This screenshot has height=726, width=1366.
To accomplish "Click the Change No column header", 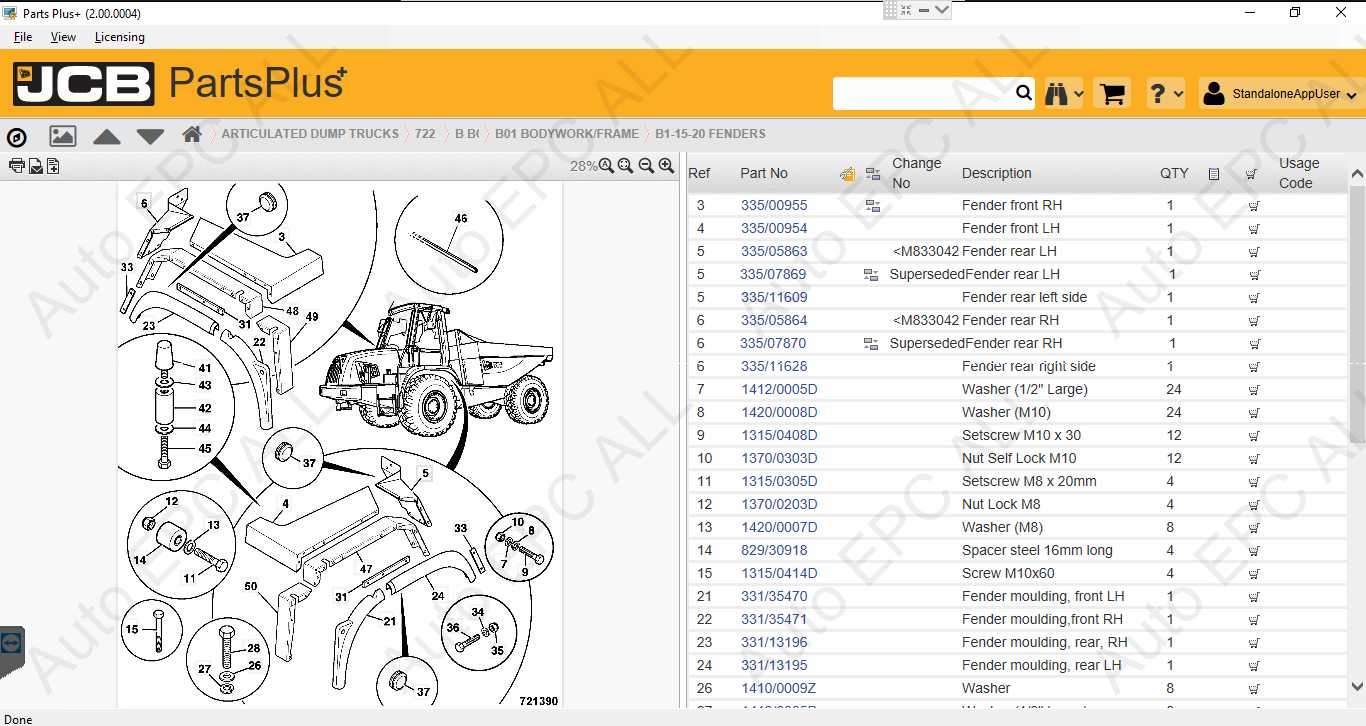I will point(916,174).
